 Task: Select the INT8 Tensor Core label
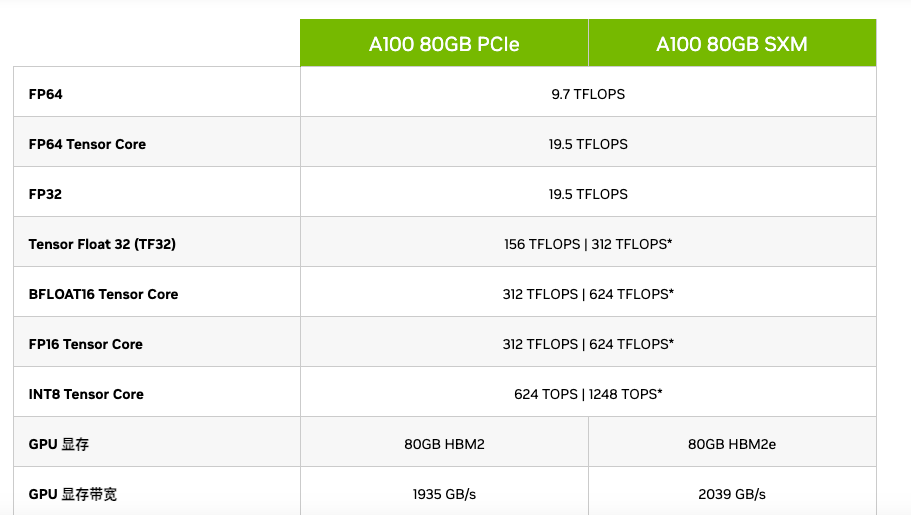86,394
